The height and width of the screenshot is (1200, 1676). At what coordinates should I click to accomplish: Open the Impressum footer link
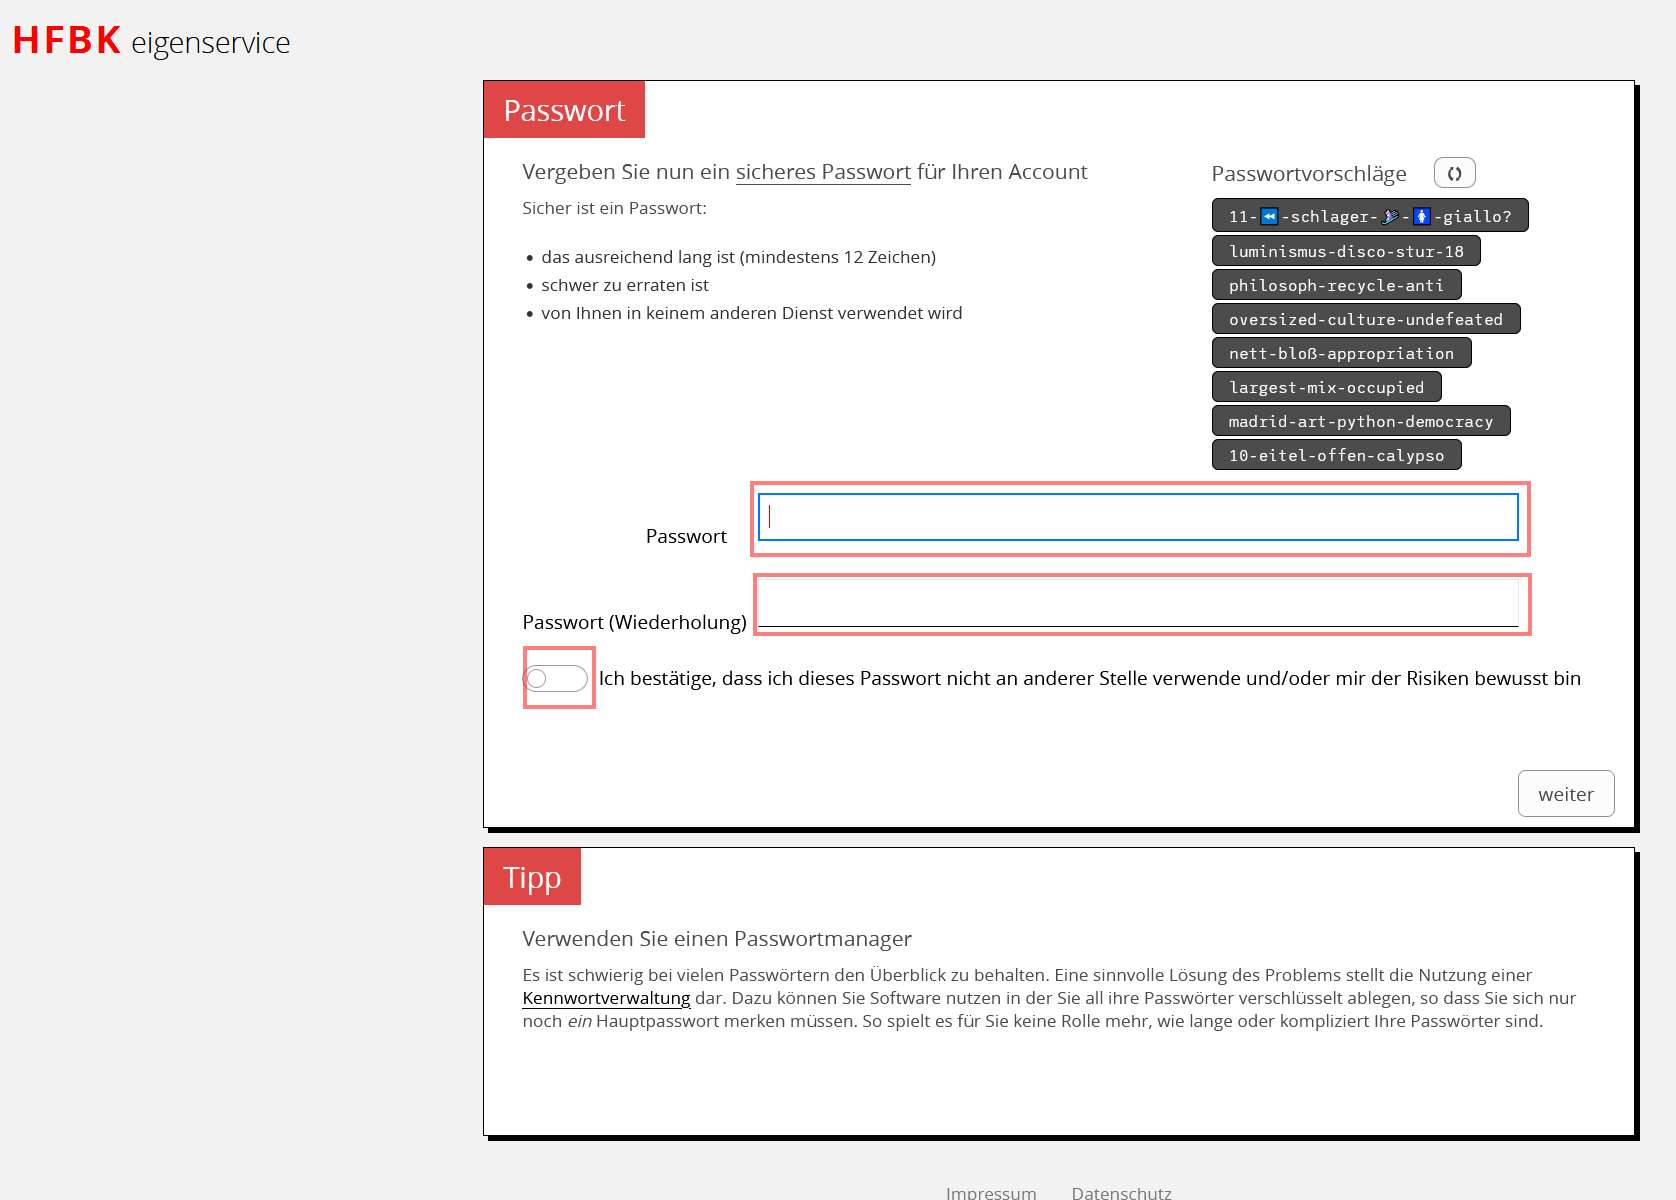click(x=990, y=1192)
